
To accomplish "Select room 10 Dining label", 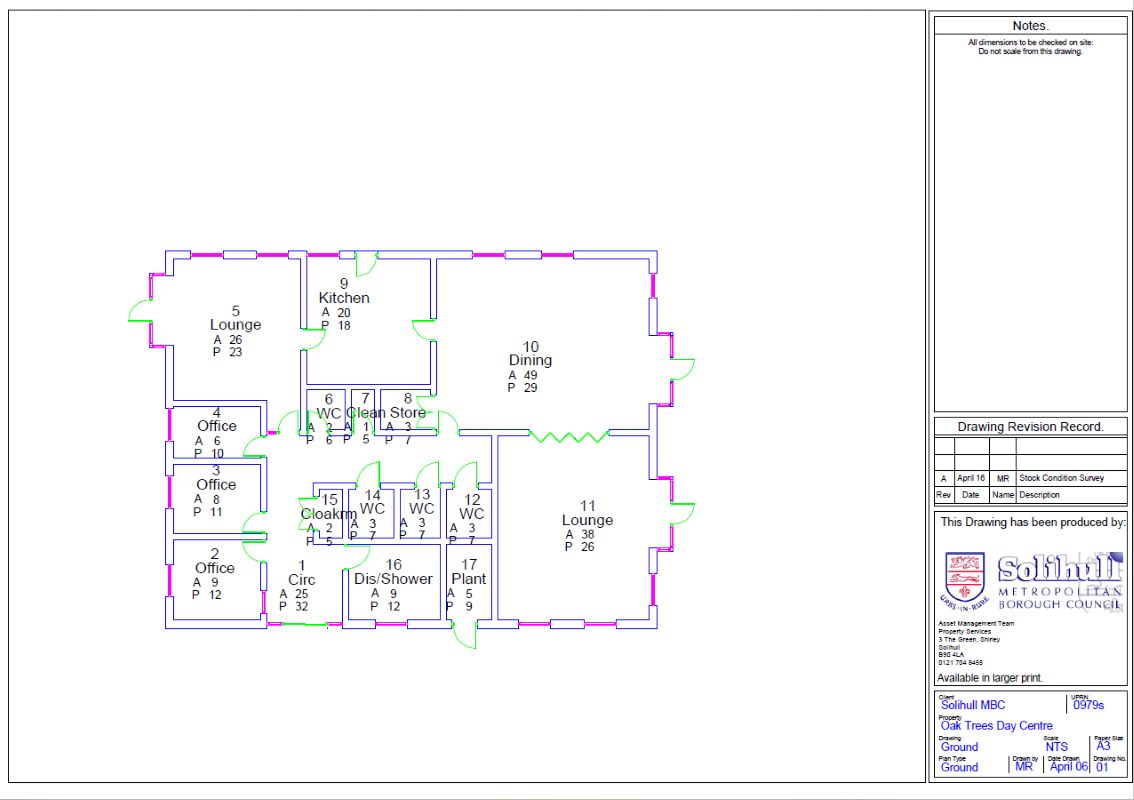I will coord(530,354).
